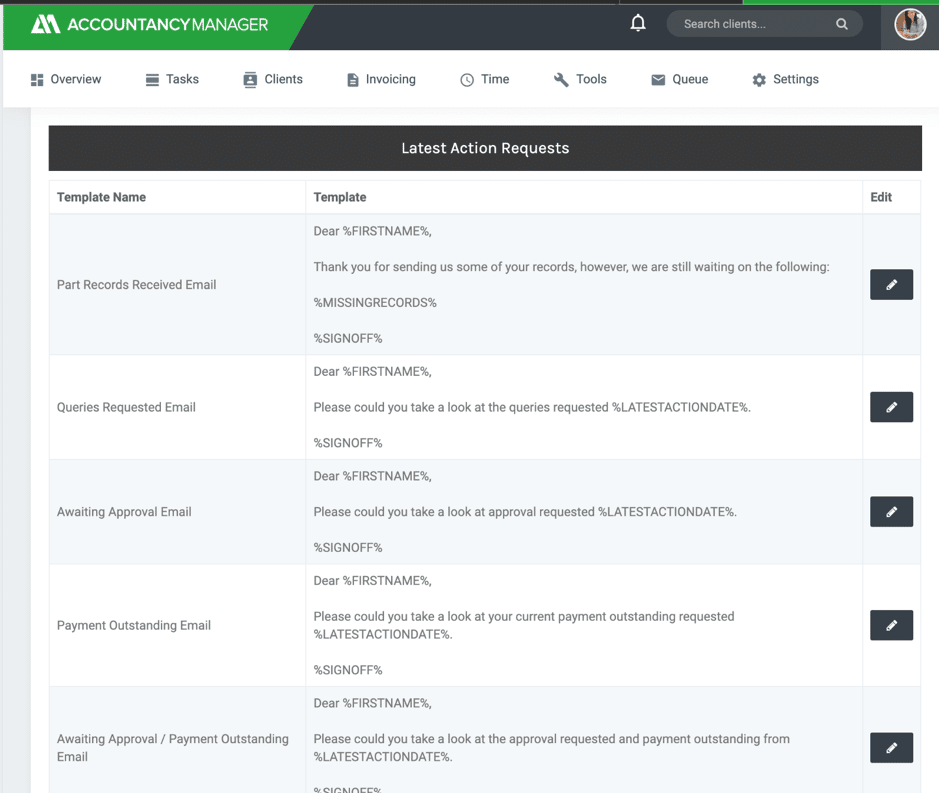Open the Settings menu

[x=785, y=79]
